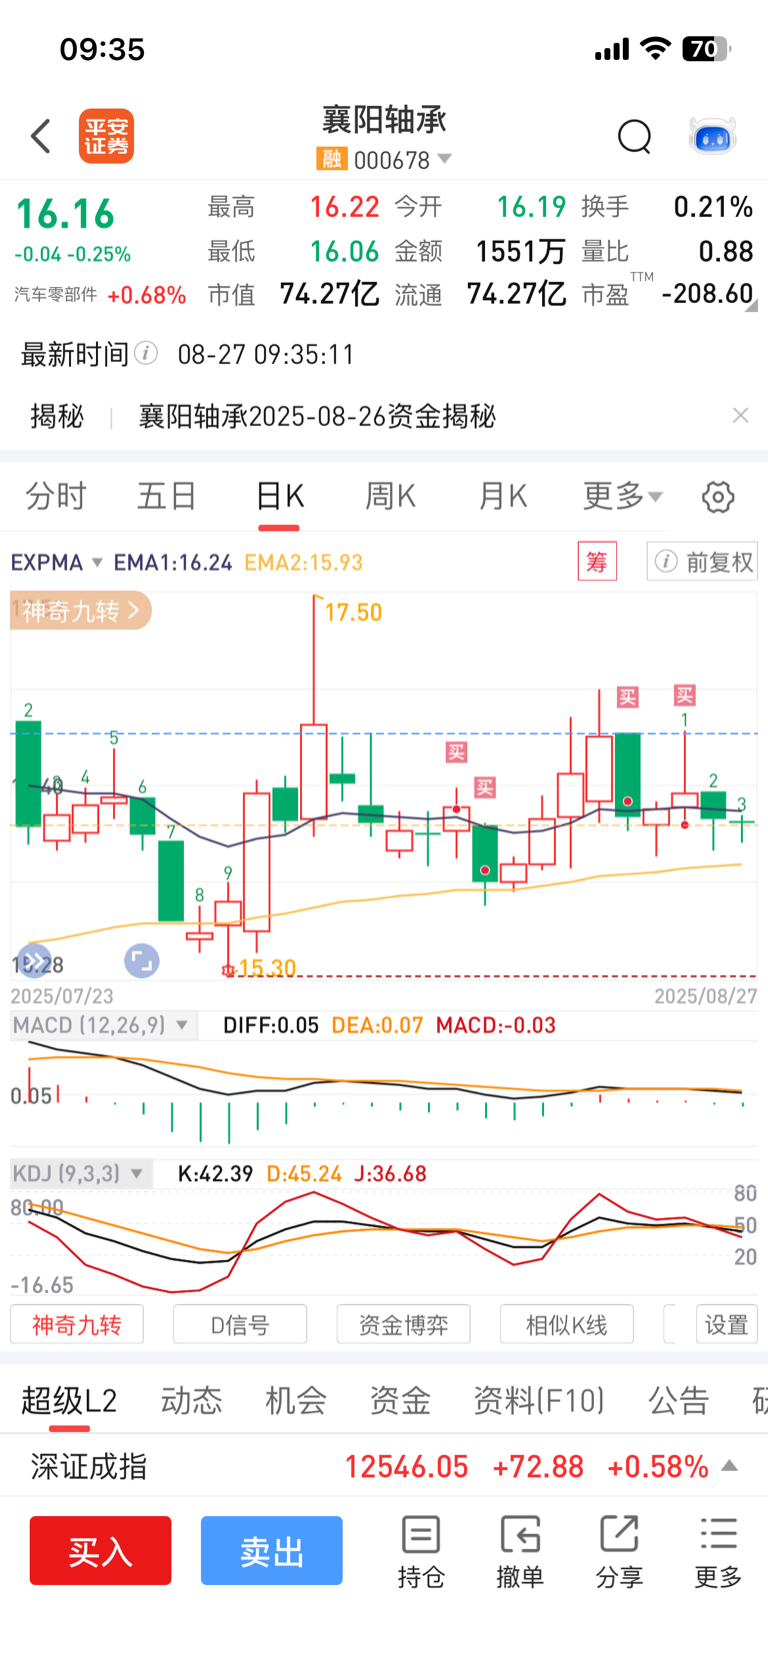Open the EXPMA indicator dropdown
This screenshot has width=768, height=1663.
(x=57, y=562)
